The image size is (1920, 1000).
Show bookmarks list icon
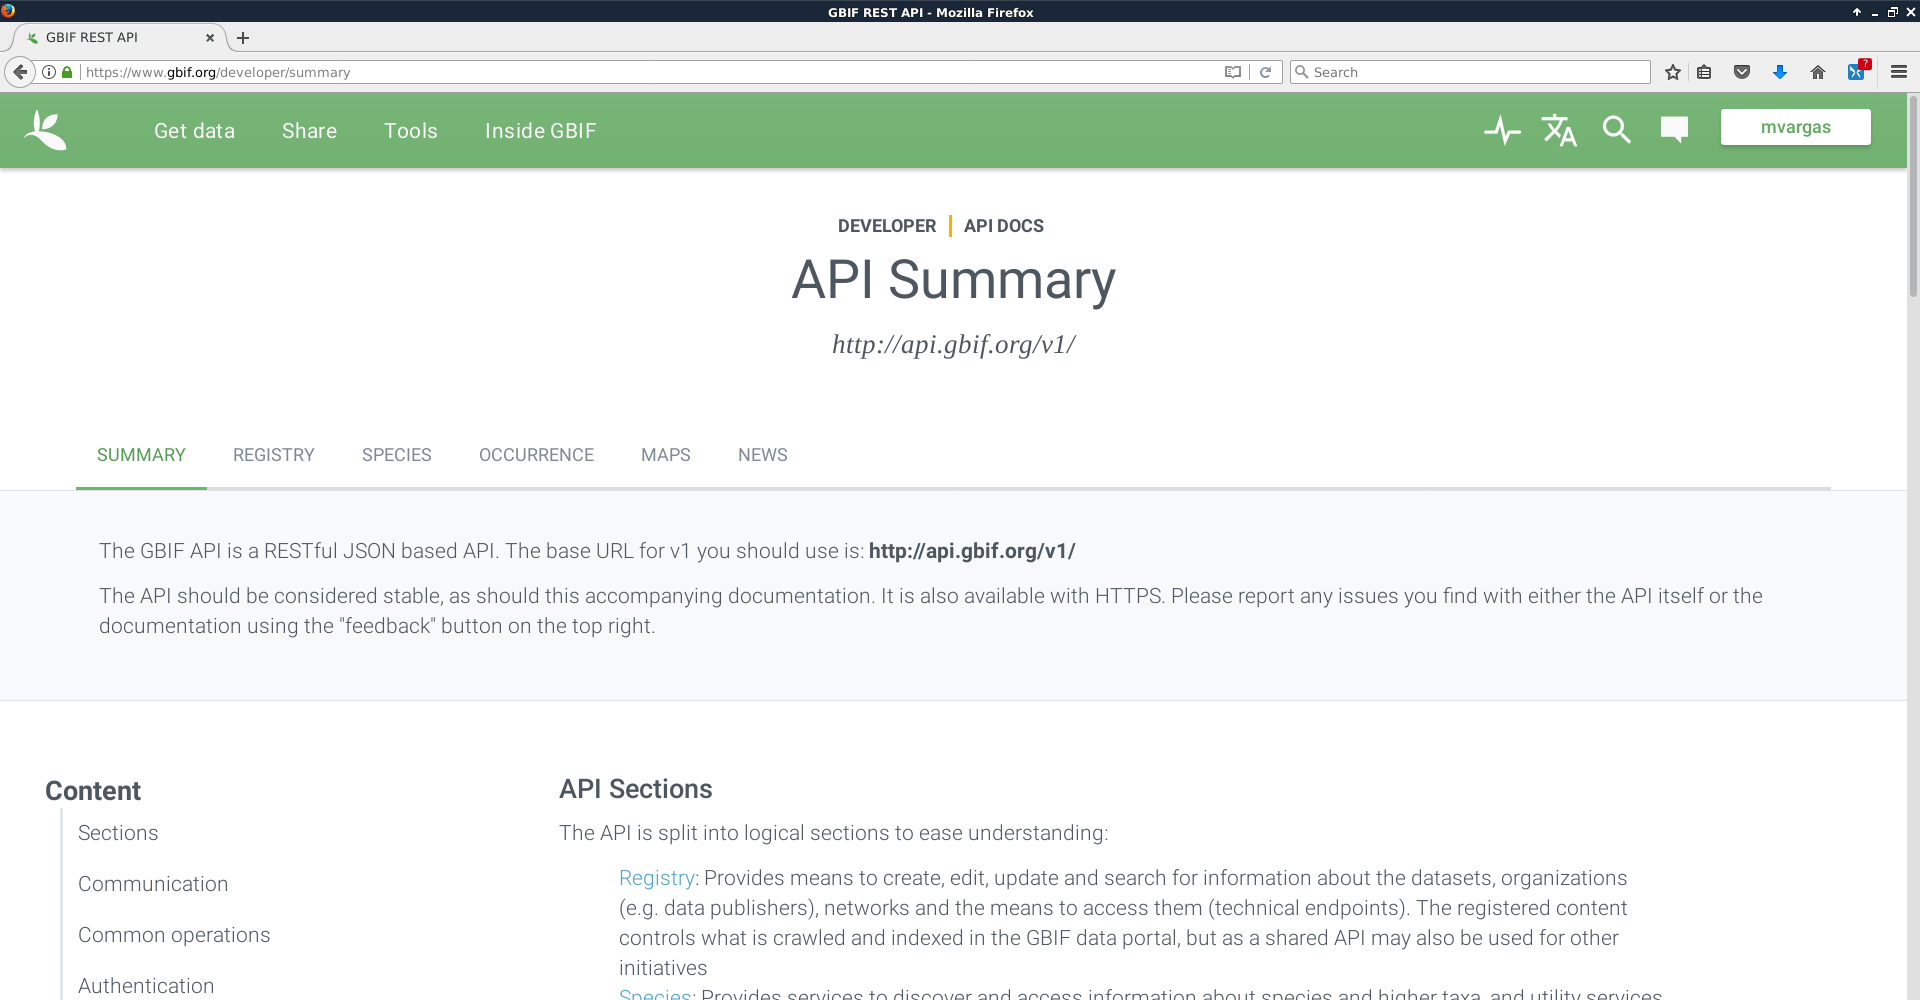pyautogui.click(x=1704, y=72)
